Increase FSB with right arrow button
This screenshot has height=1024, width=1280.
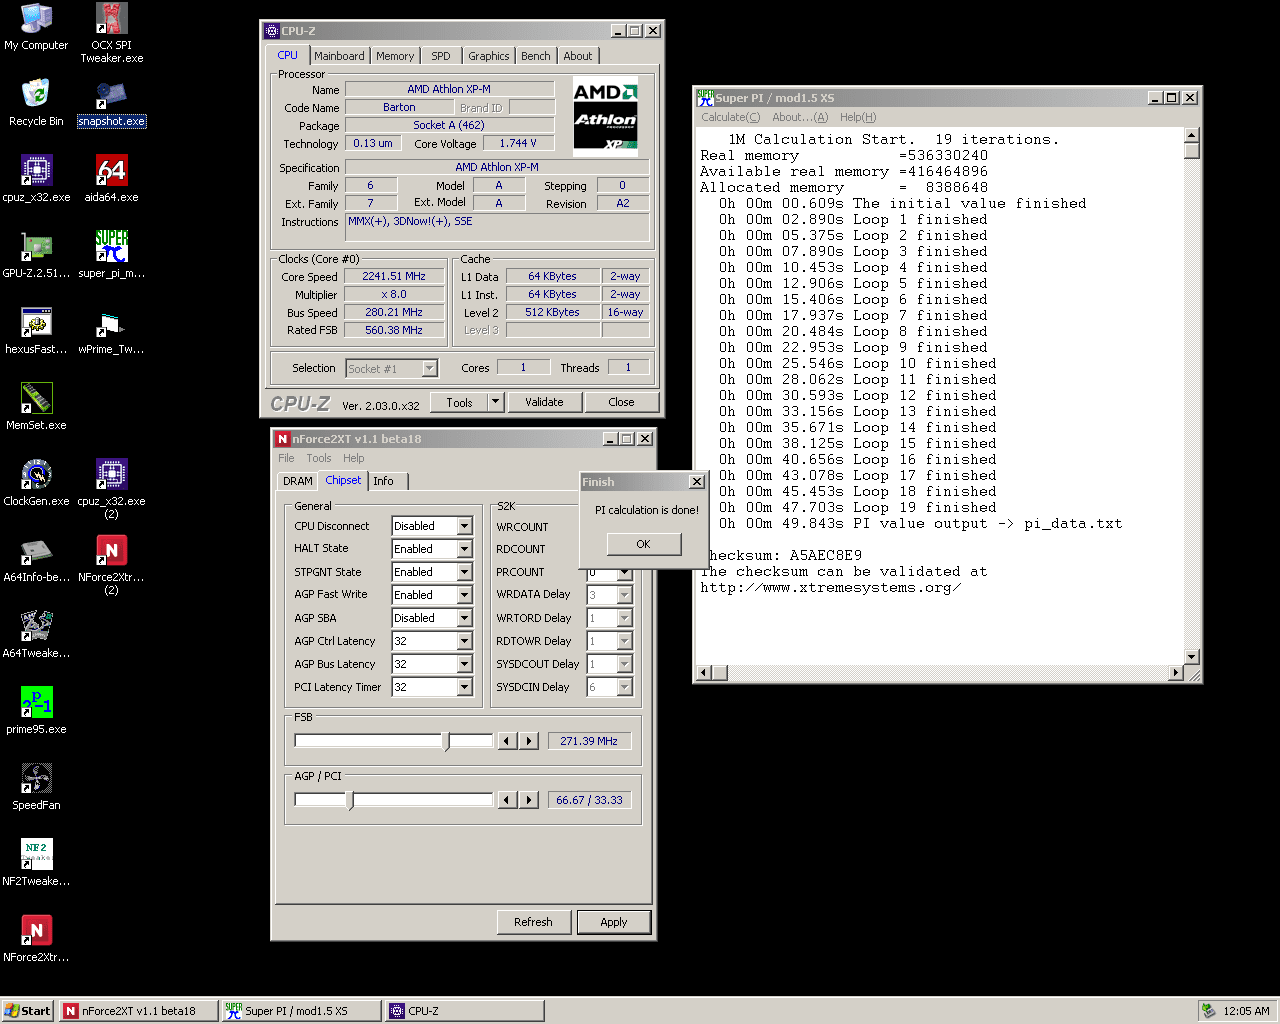(530, 741)
